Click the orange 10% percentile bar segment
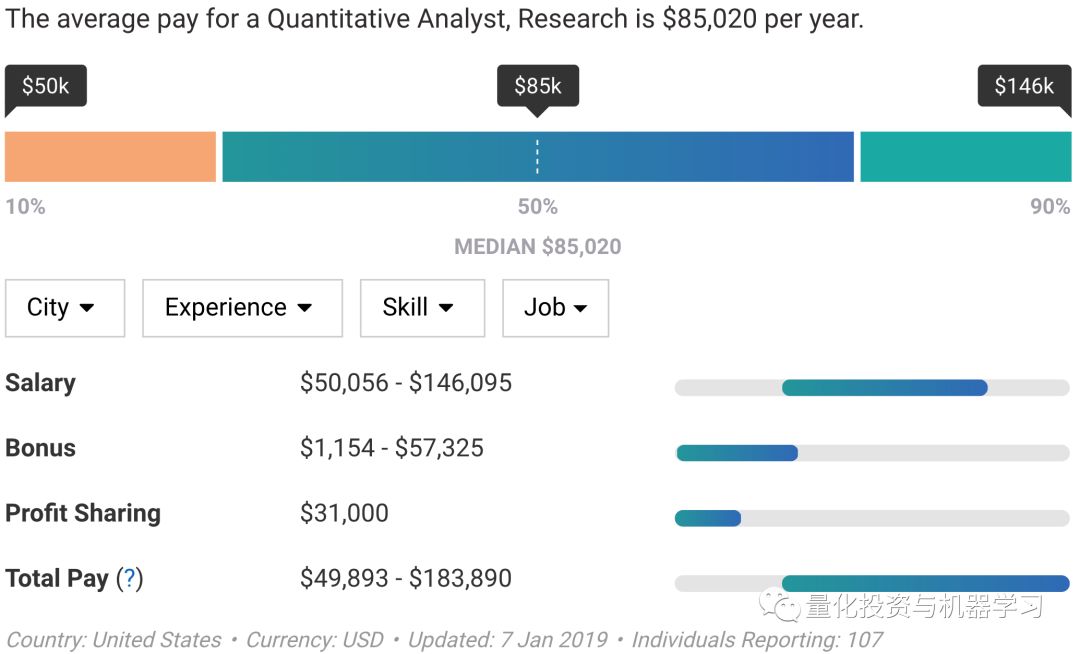The height and width of the screenshot is (654, 1080). click(110, 157)
